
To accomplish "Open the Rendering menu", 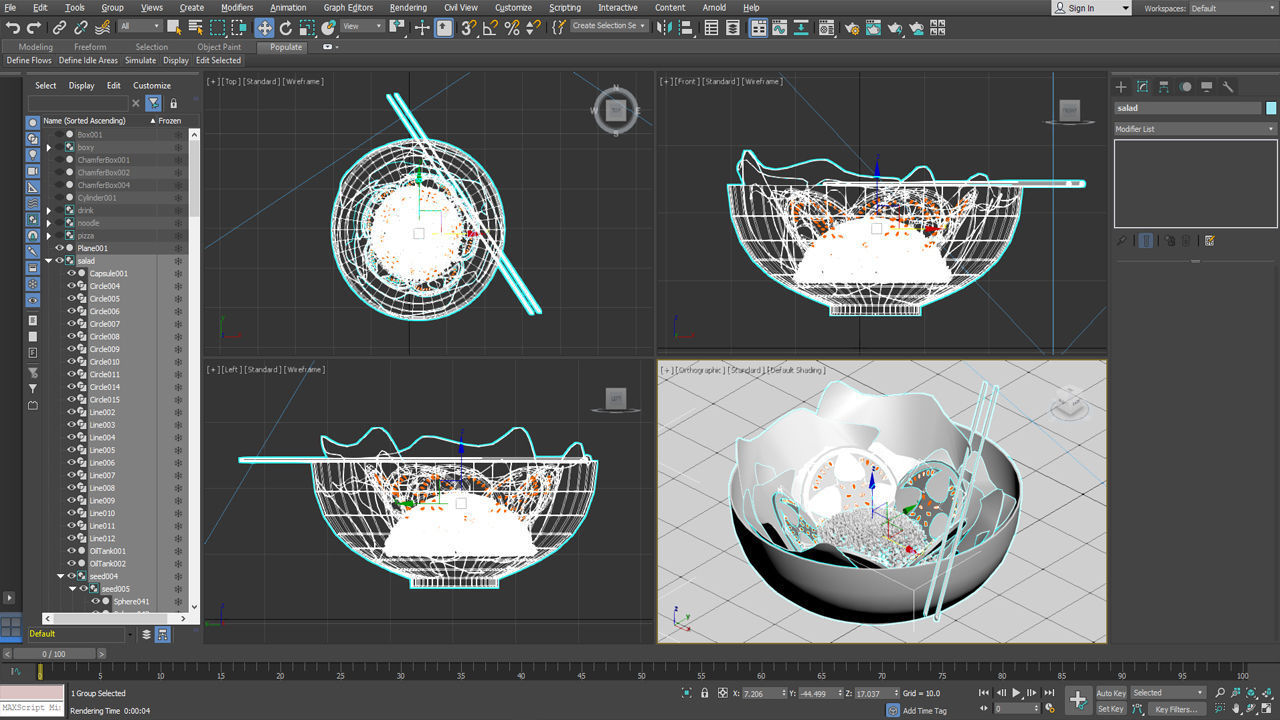I will (x=408, y=7).
